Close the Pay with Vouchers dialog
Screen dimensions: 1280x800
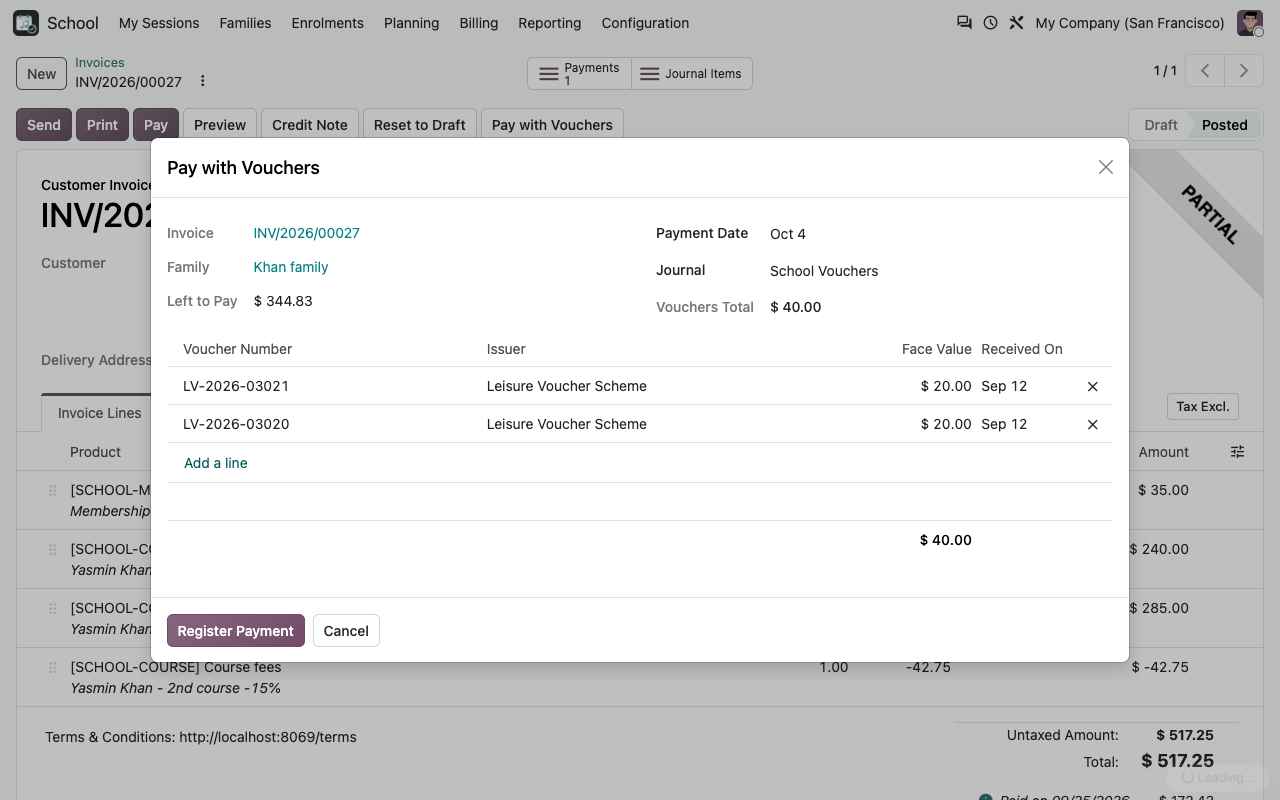coord(1105,167)
